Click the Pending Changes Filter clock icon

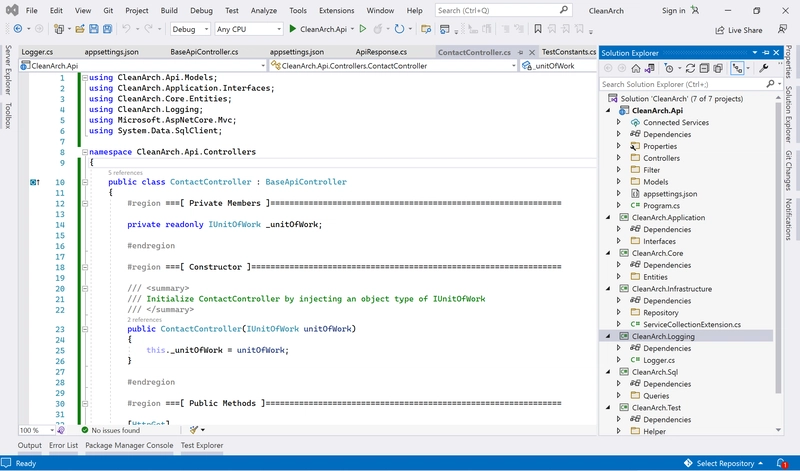668,68
